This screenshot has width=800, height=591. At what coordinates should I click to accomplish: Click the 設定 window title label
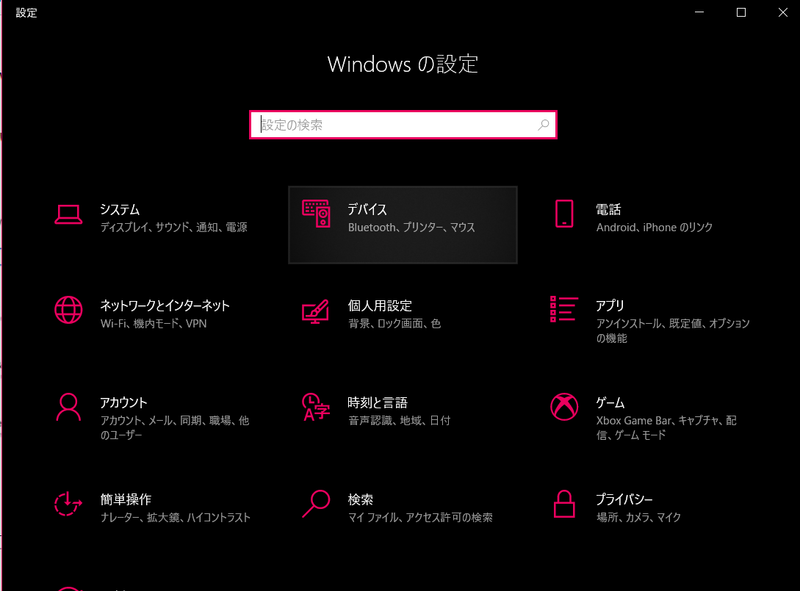point(26,13)
